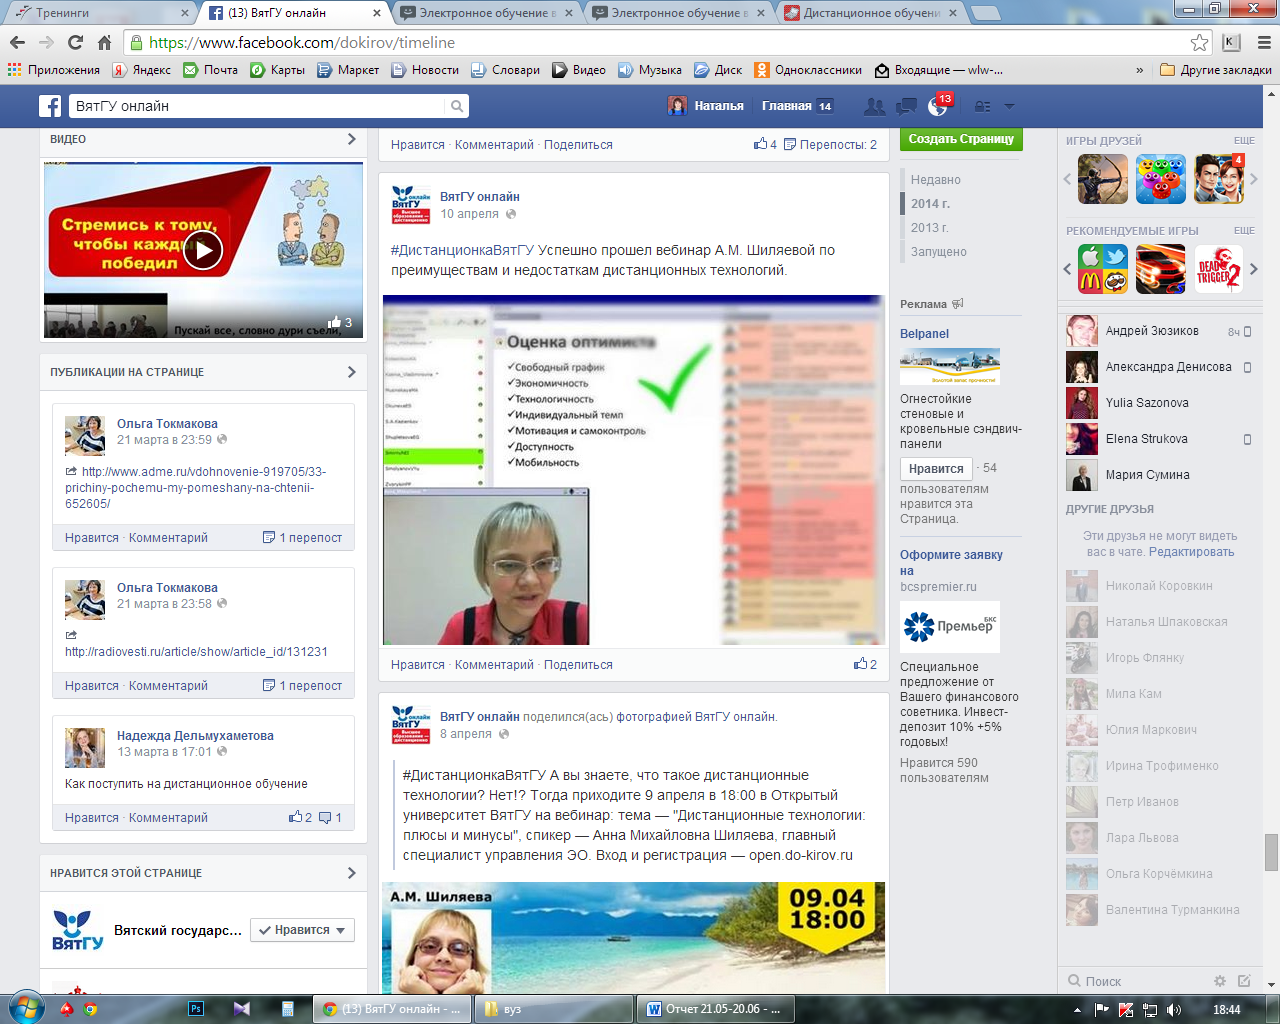Open Оформите заявку на ad link

click(951, 562)
